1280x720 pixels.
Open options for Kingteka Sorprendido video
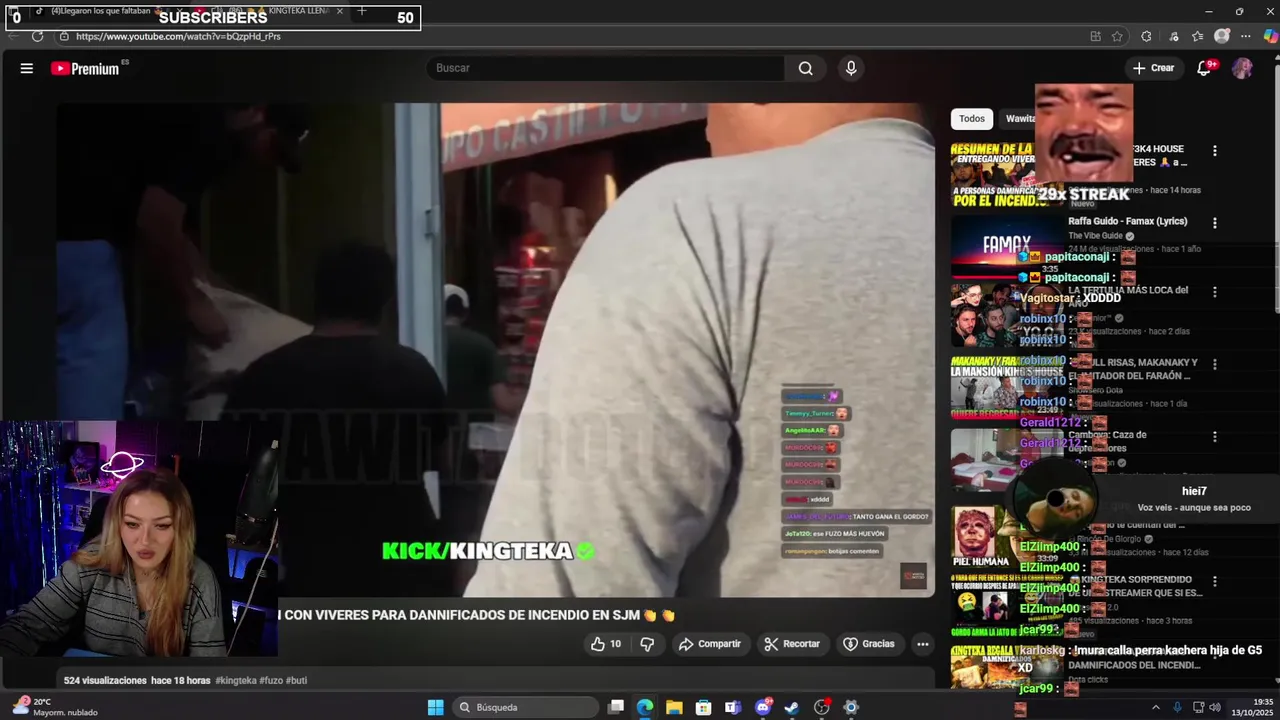(1215, 581)
